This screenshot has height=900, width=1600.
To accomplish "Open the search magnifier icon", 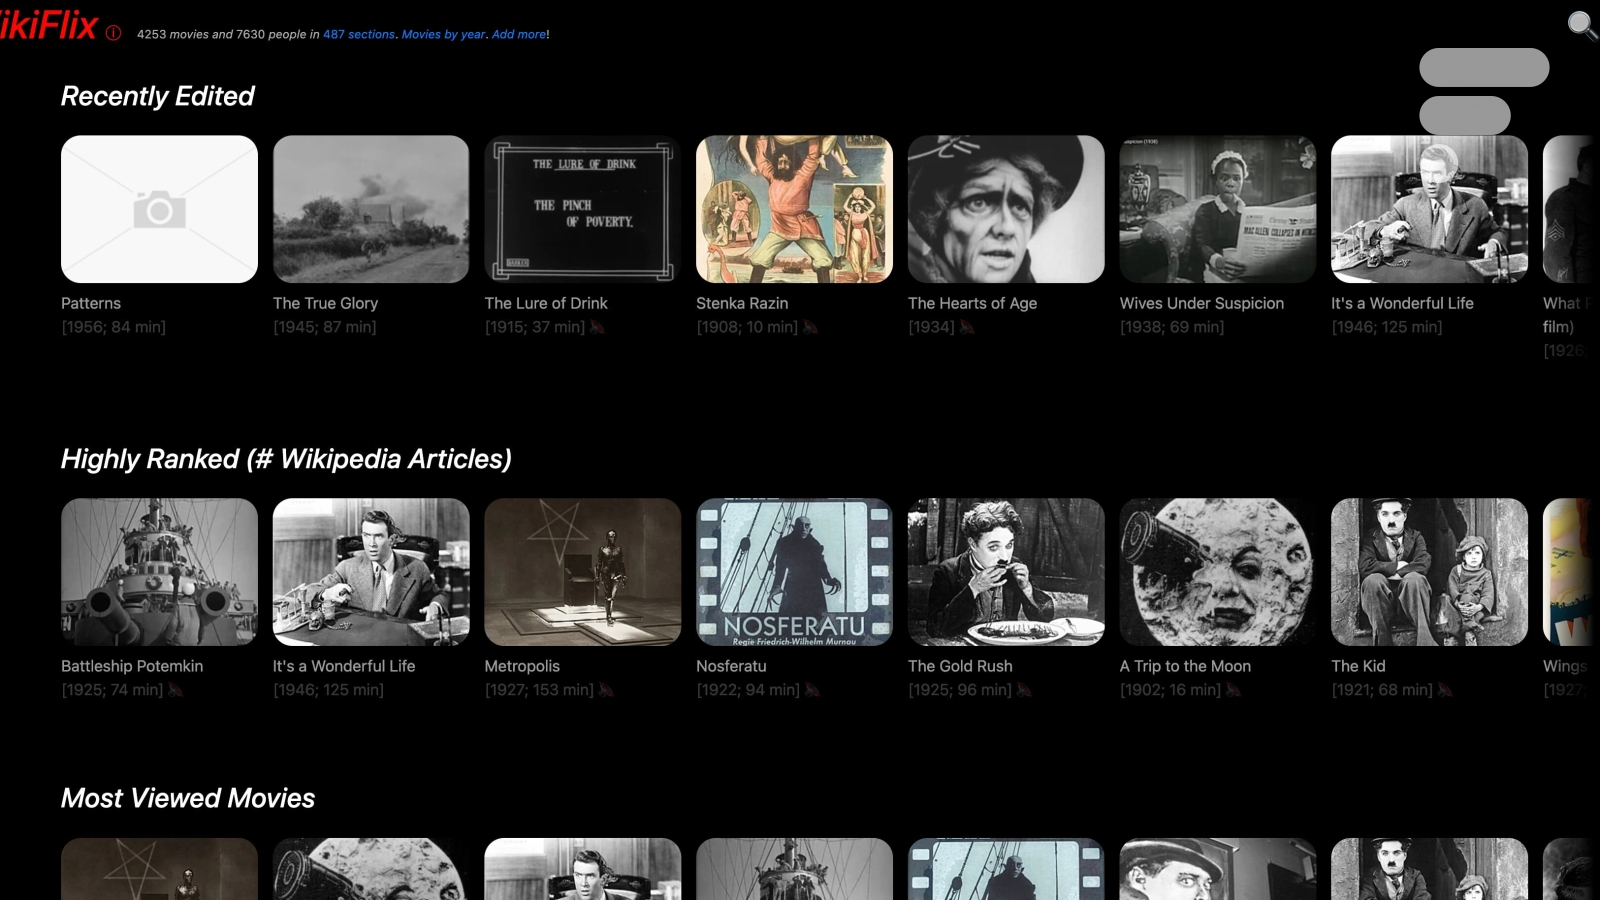I will click(1581, 25).
